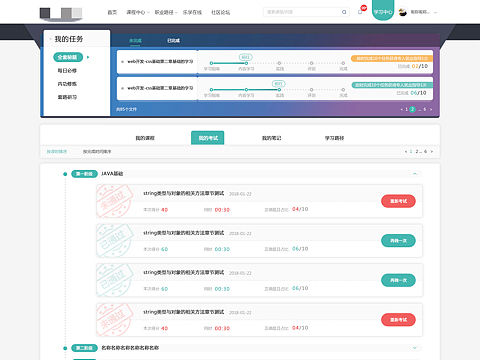This screenshot has width=480, height=360.
Task: Click the first exam score value 40
Action: tap(164, 210)
